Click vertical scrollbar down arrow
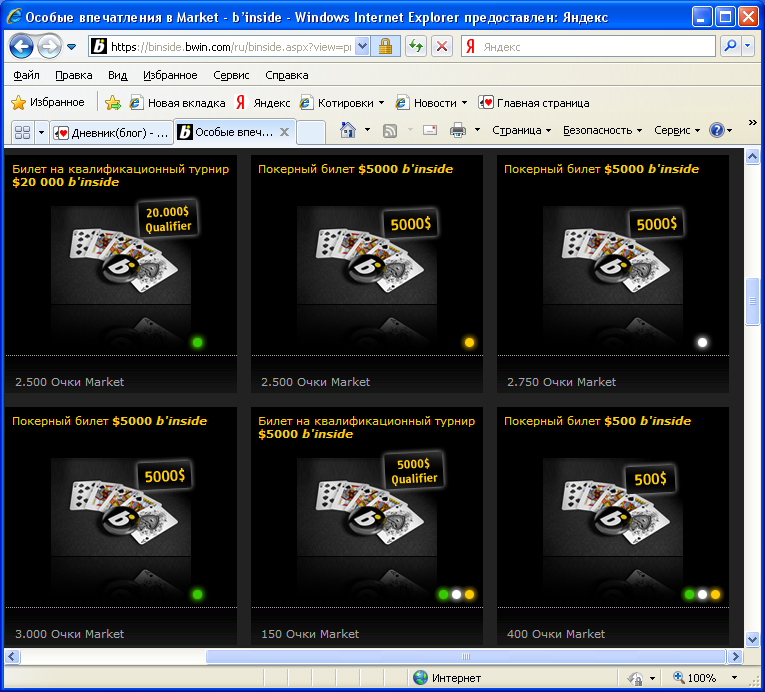Image resolution: width=765 pixels, height=692 pixels. coord(752,639)
